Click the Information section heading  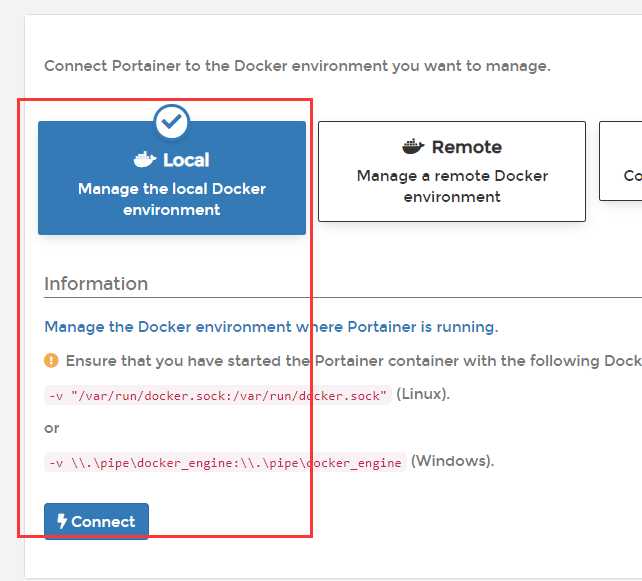96,284
